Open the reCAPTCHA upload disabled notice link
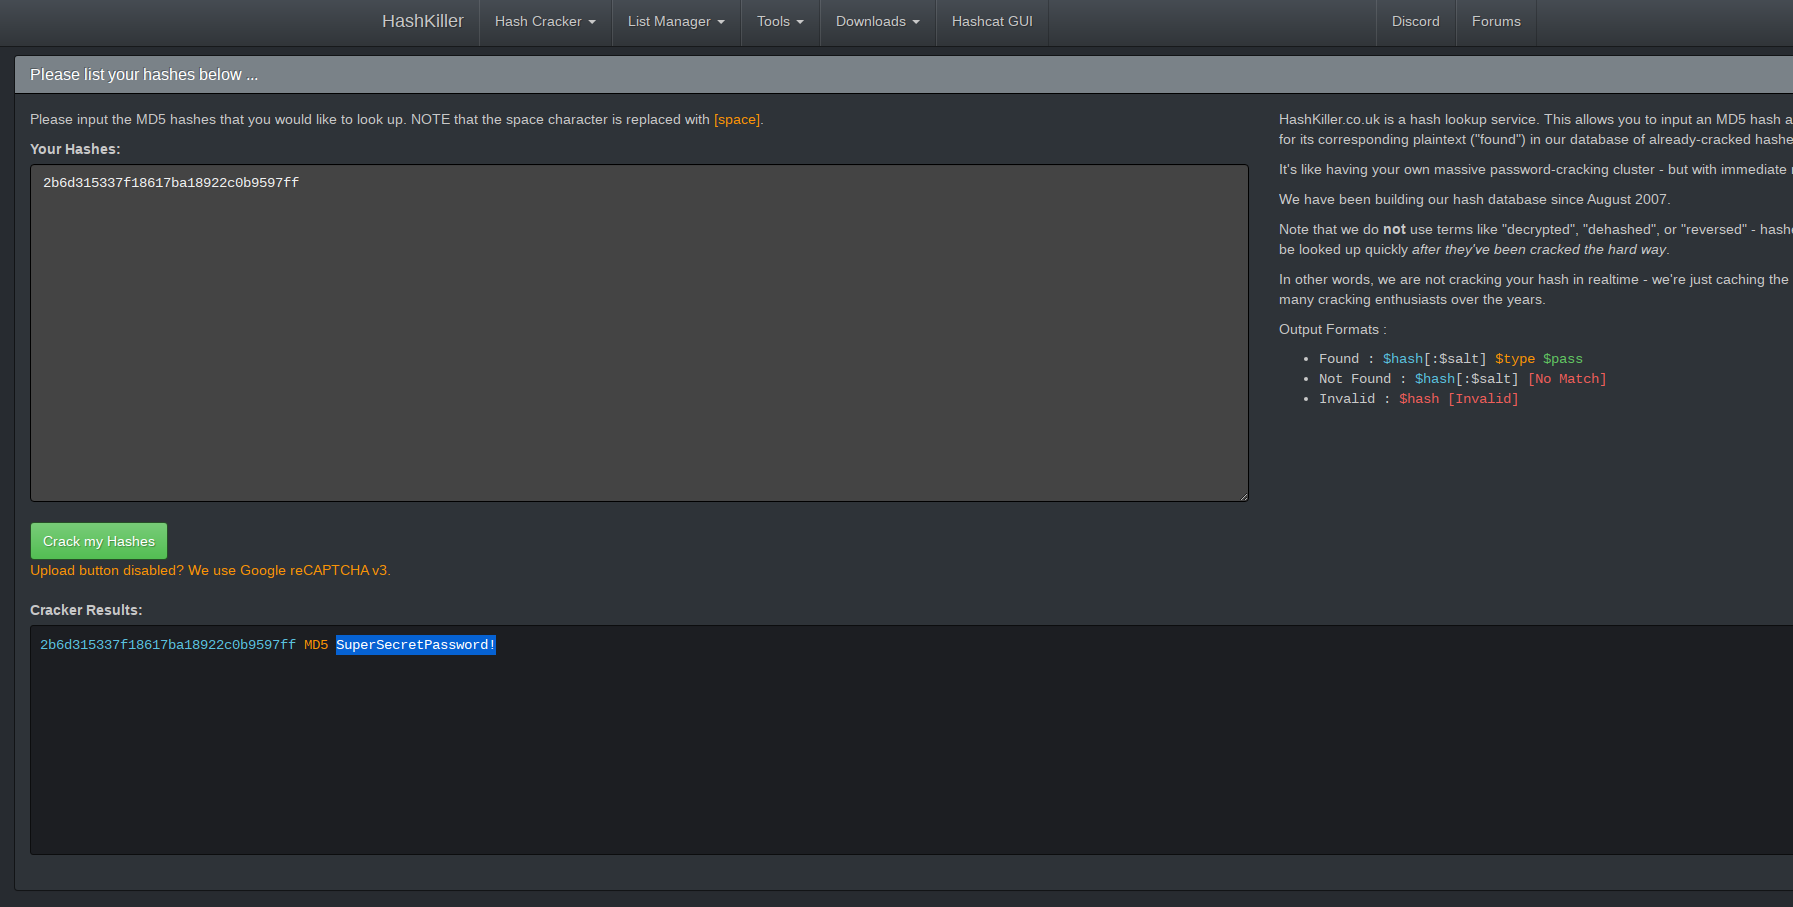1793x907 pixels. [x=210, y=570]
